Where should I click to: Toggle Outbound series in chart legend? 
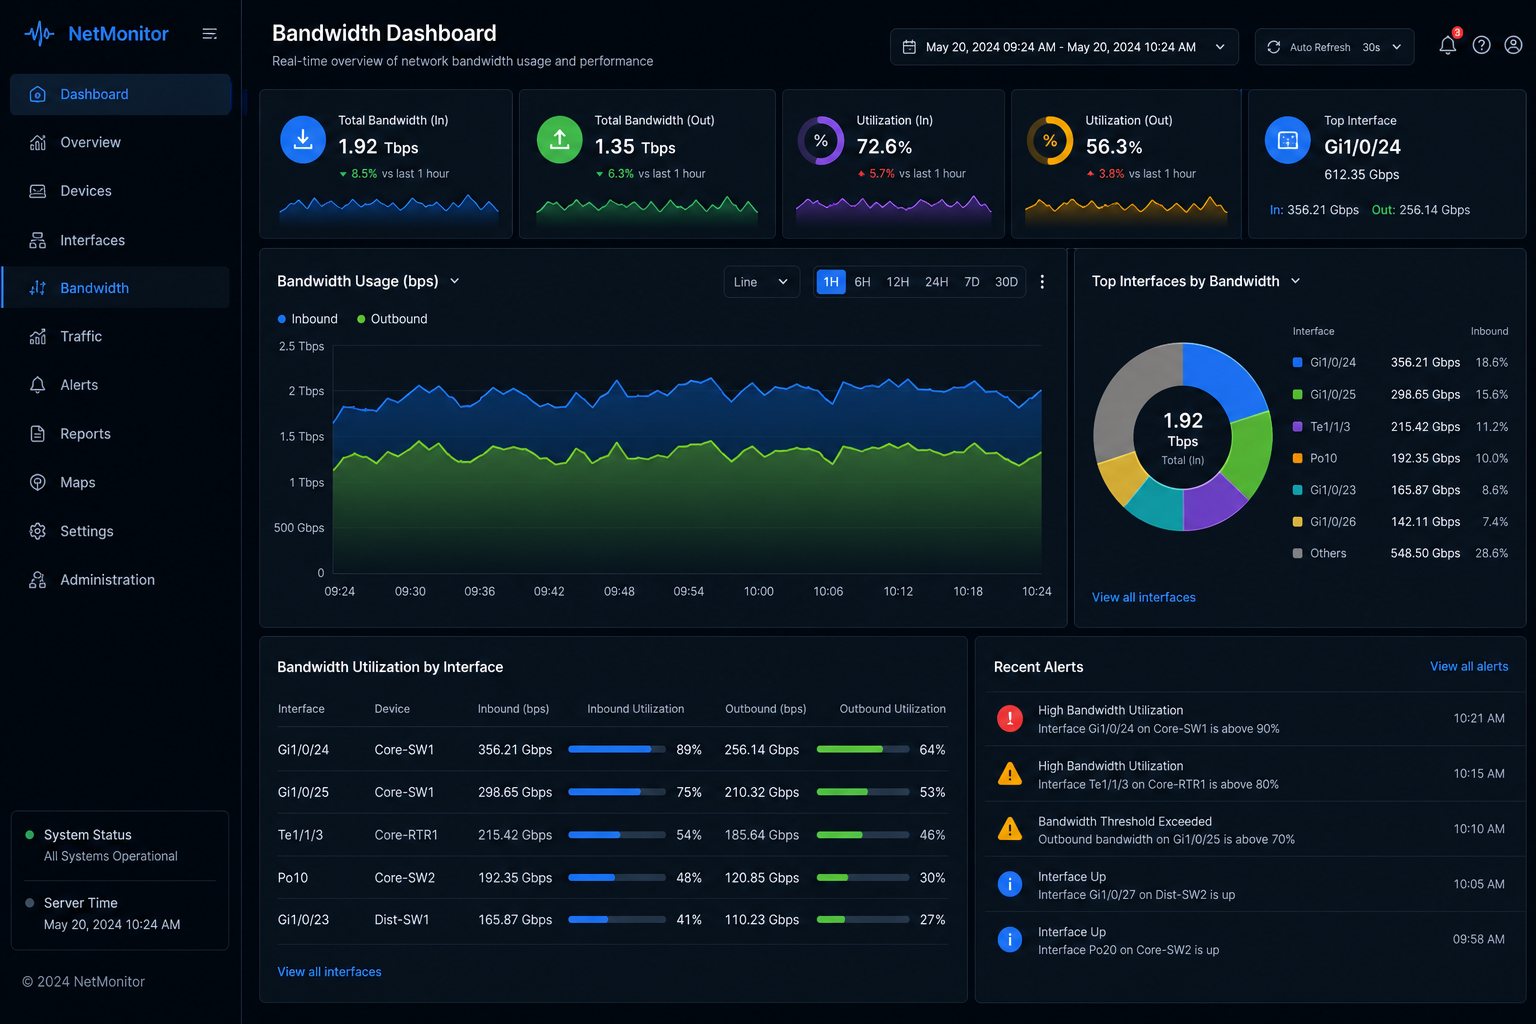pos(392,319)
